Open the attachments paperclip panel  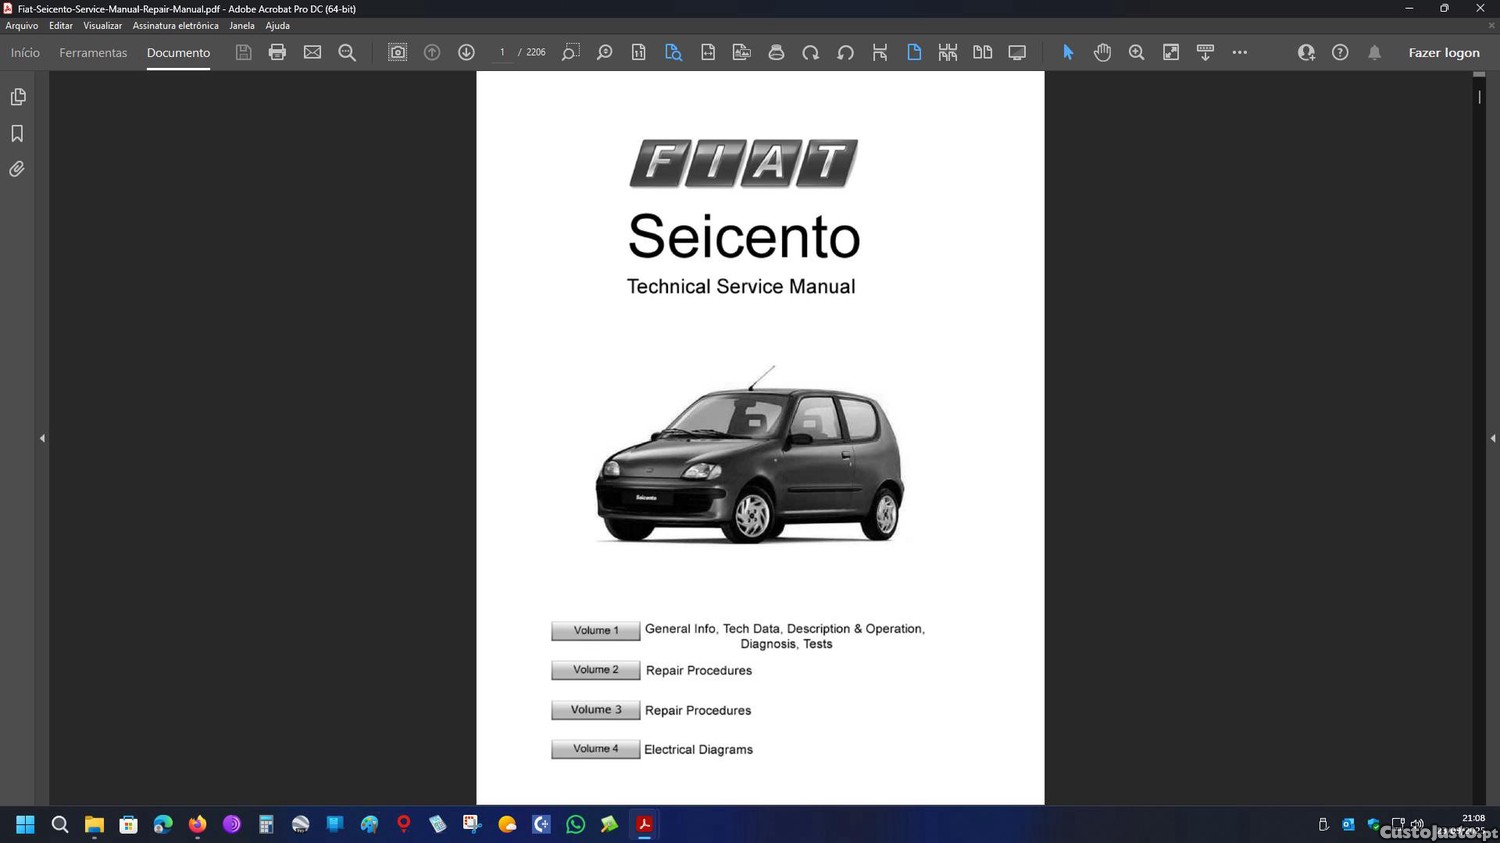click(x=17, y=169)
